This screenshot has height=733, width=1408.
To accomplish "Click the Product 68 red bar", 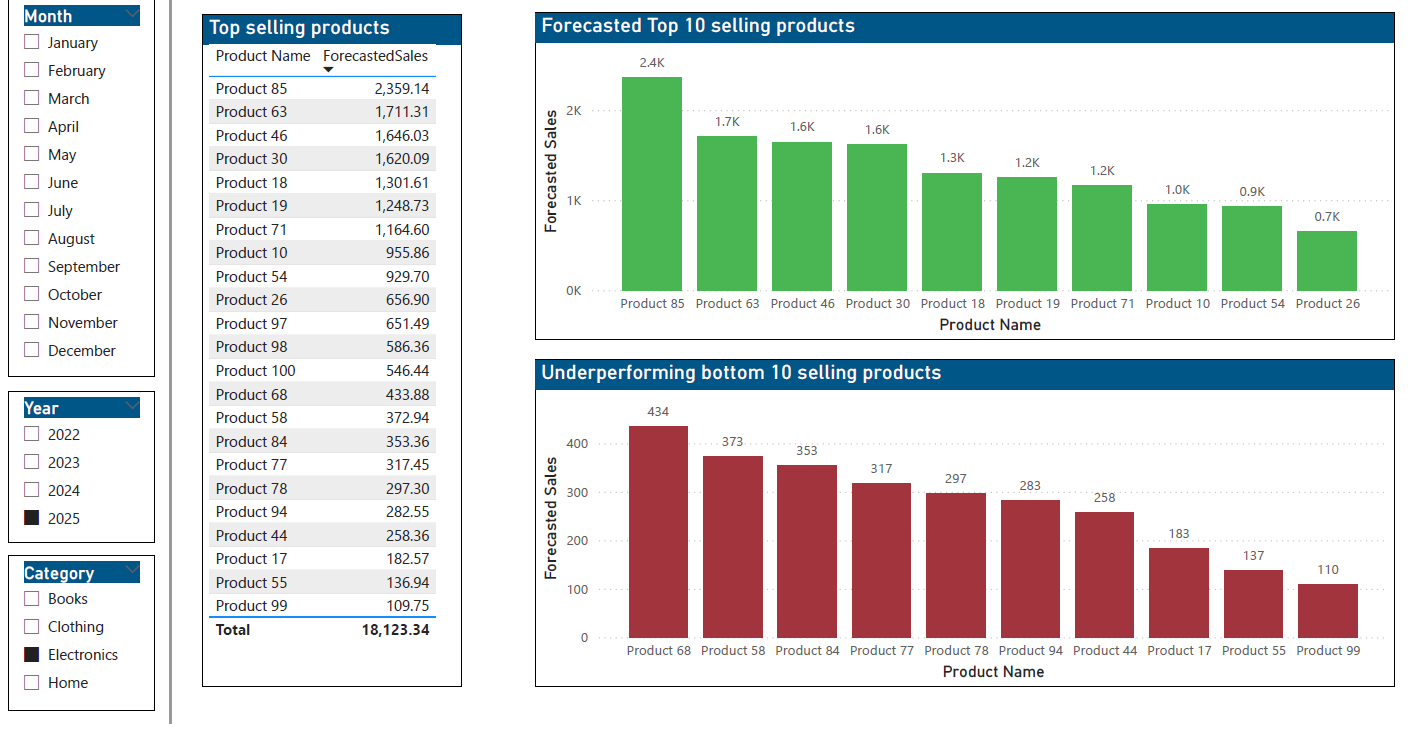I will (x=658, y=532).
